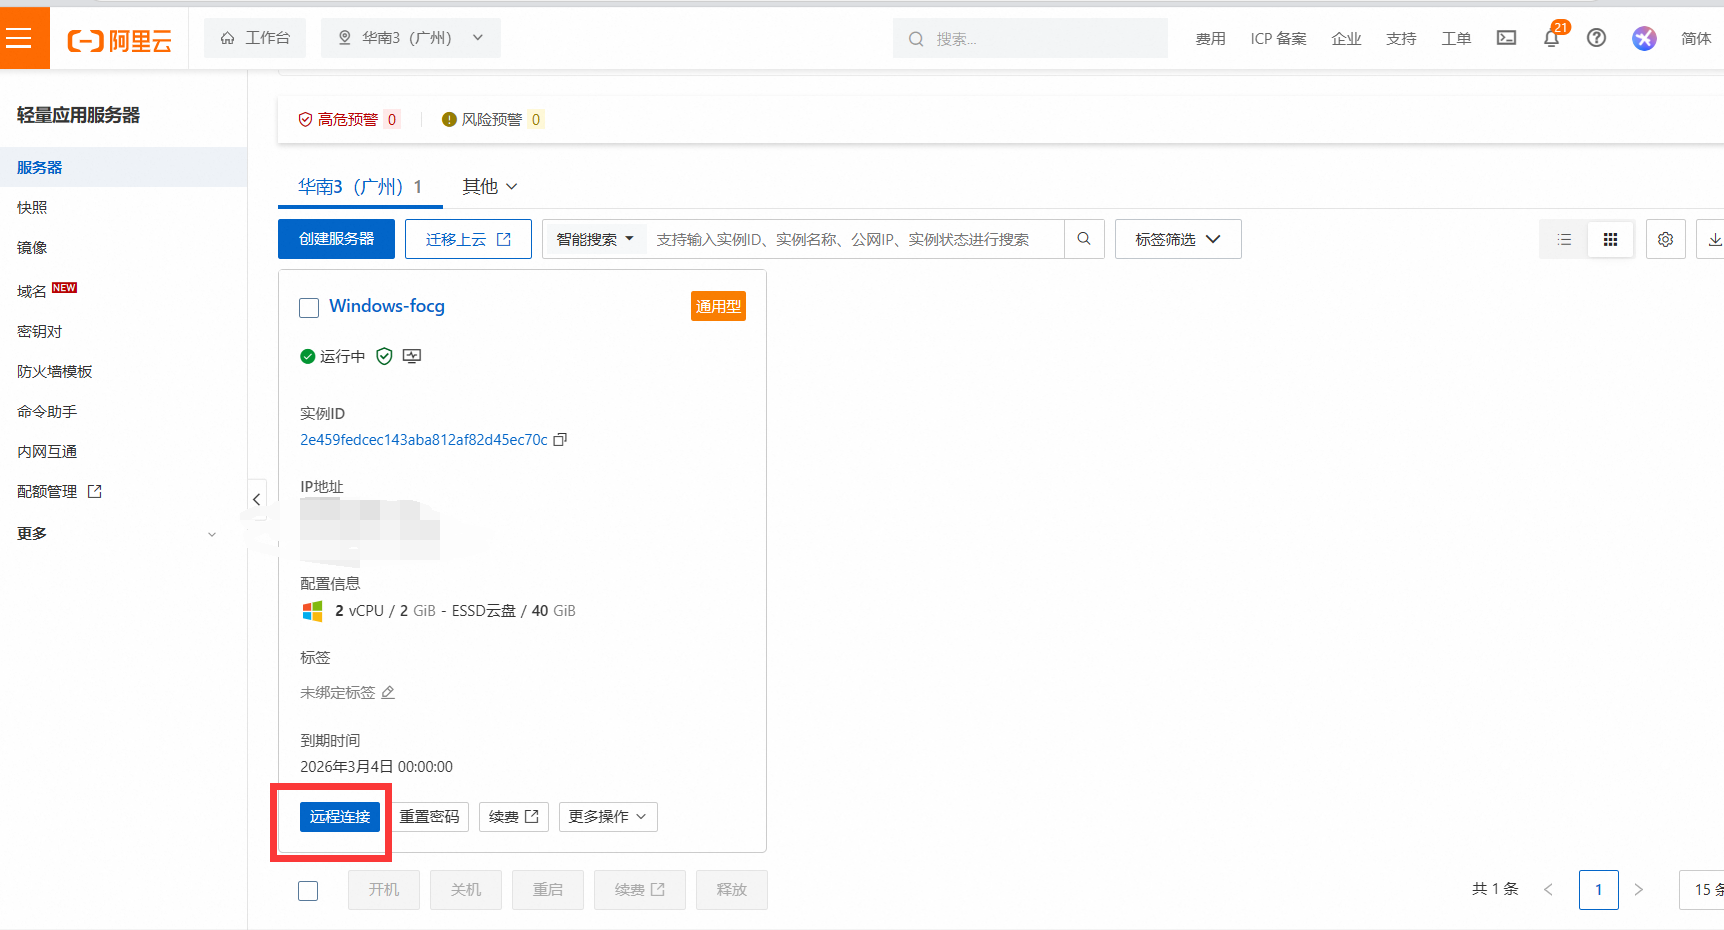
Task: Select page 1 in pagination
Action: [1599, 889]
